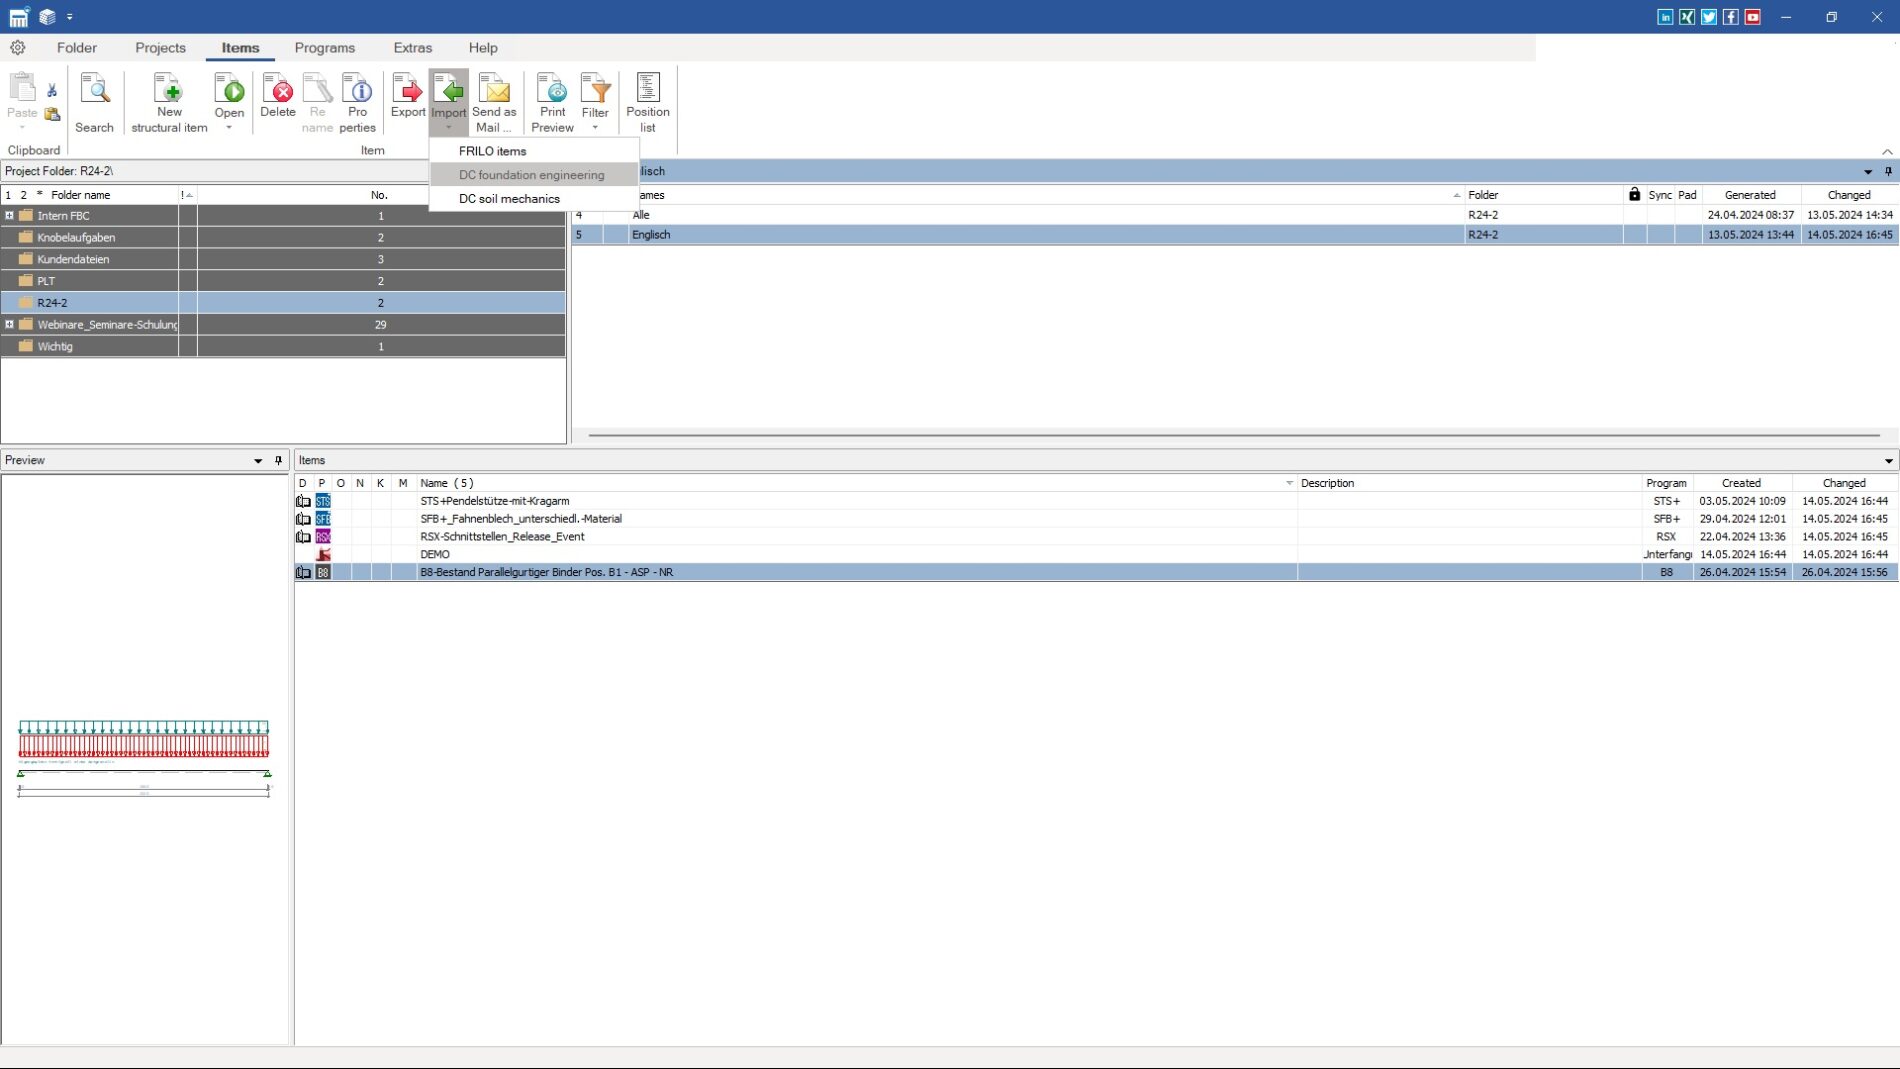Select the Wichtig folder

point(283,347)
